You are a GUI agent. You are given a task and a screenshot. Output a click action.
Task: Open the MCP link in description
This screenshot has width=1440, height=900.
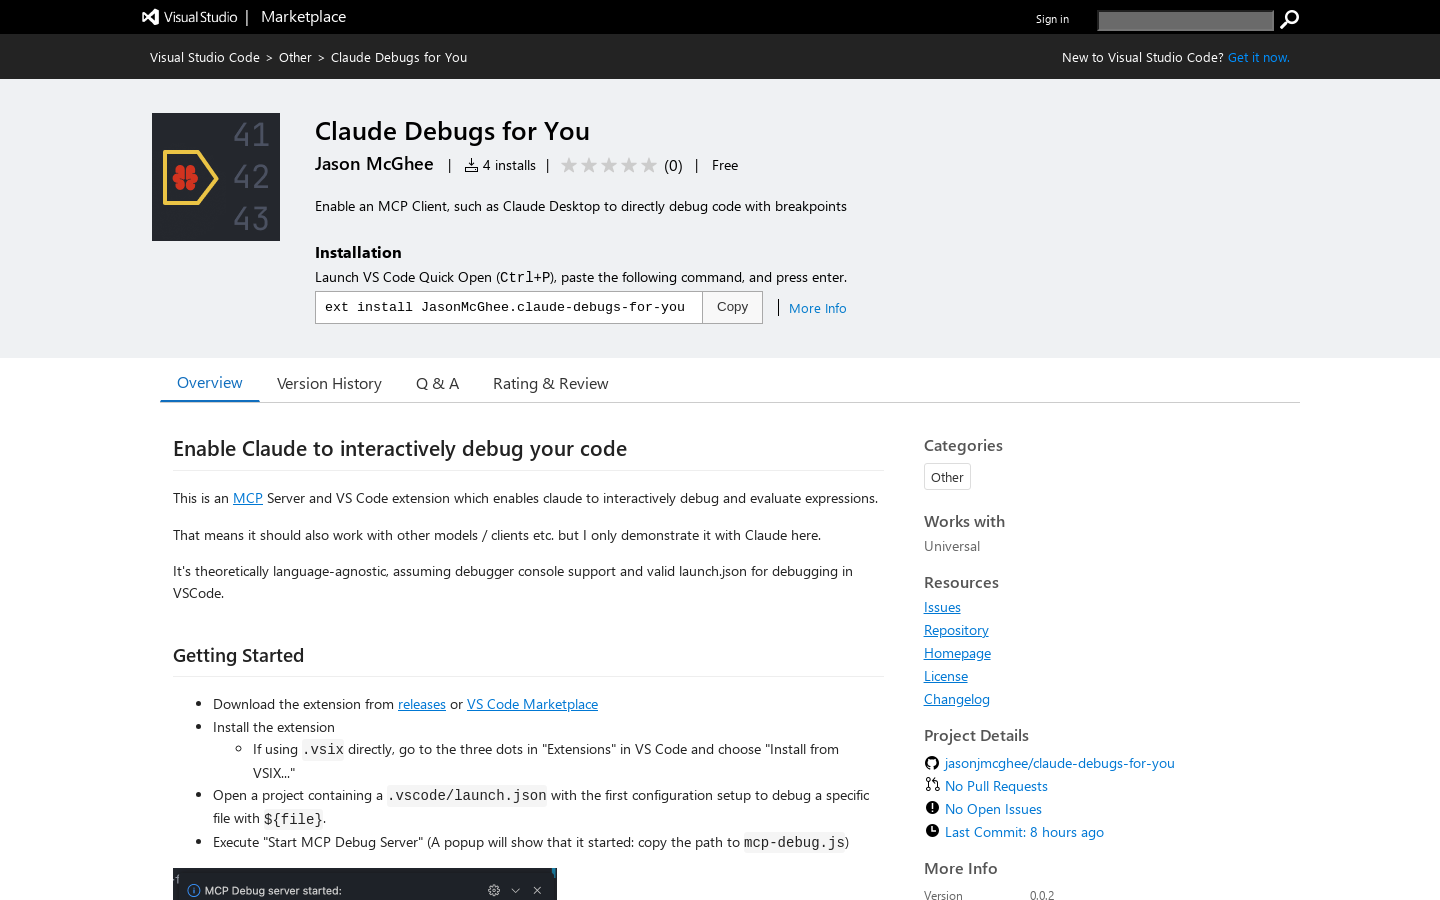tap(248, 498)
